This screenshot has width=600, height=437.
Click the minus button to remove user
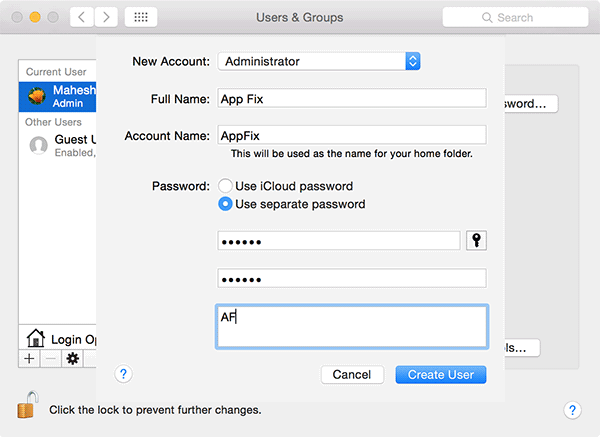(49, 358)
